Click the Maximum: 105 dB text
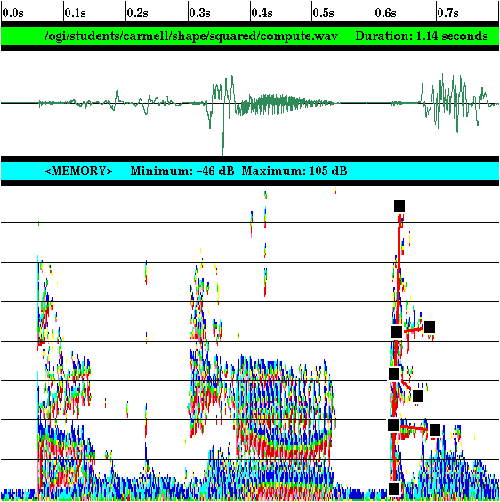Image resolution: width=500 pixels, height=502 pixels. (294, 171)
